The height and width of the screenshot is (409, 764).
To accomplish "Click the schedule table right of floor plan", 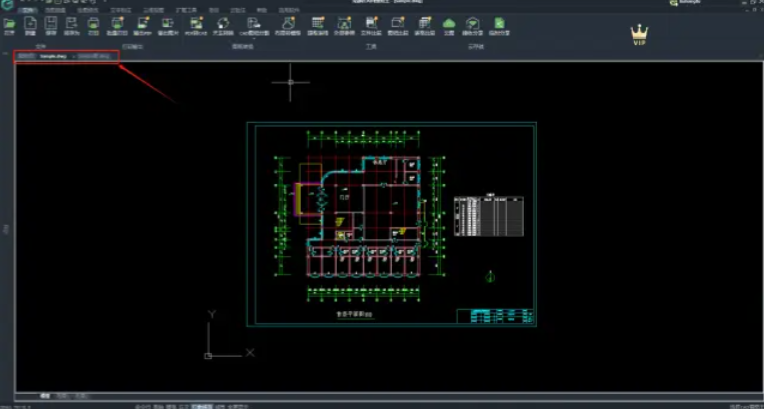I will pyautogui.click(x=490, y=214).
